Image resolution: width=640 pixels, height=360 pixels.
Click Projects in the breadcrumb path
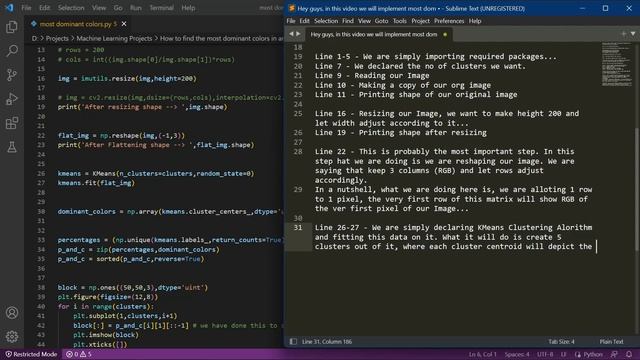[x=57, y=38]
